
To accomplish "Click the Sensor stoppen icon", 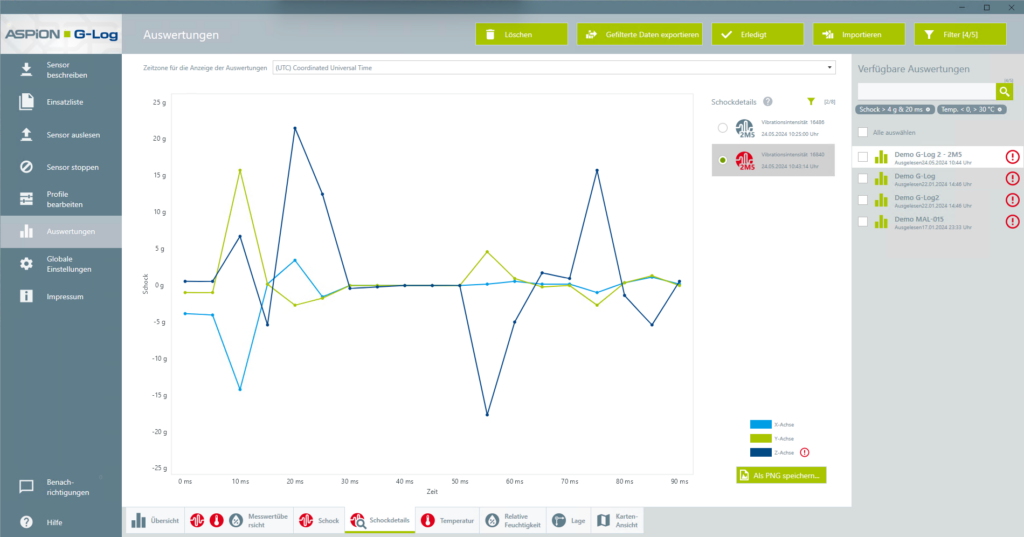I will (x=26, y=167).
